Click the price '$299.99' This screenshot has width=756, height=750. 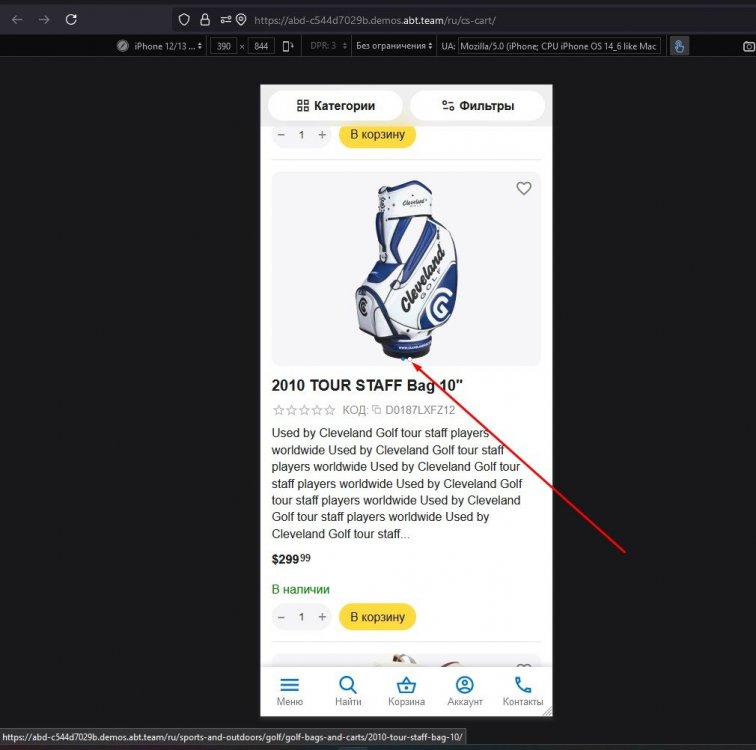tap(291, 559)
